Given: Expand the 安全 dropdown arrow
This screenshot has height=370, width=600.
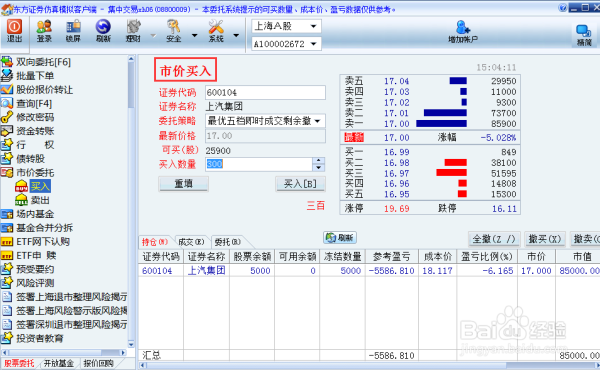Looking at the screenshot, I should click(194, 35).
